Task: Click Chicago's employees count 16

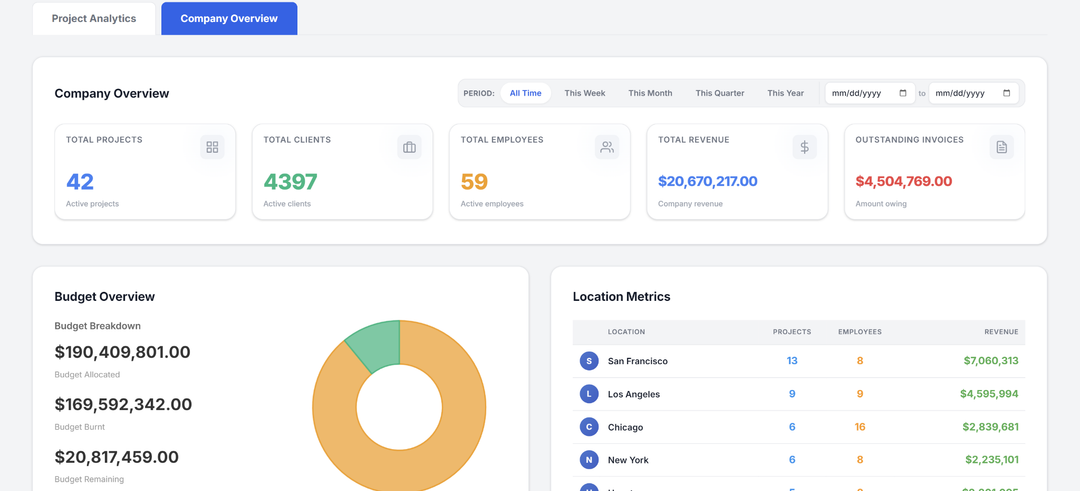Action: [860, 427]
